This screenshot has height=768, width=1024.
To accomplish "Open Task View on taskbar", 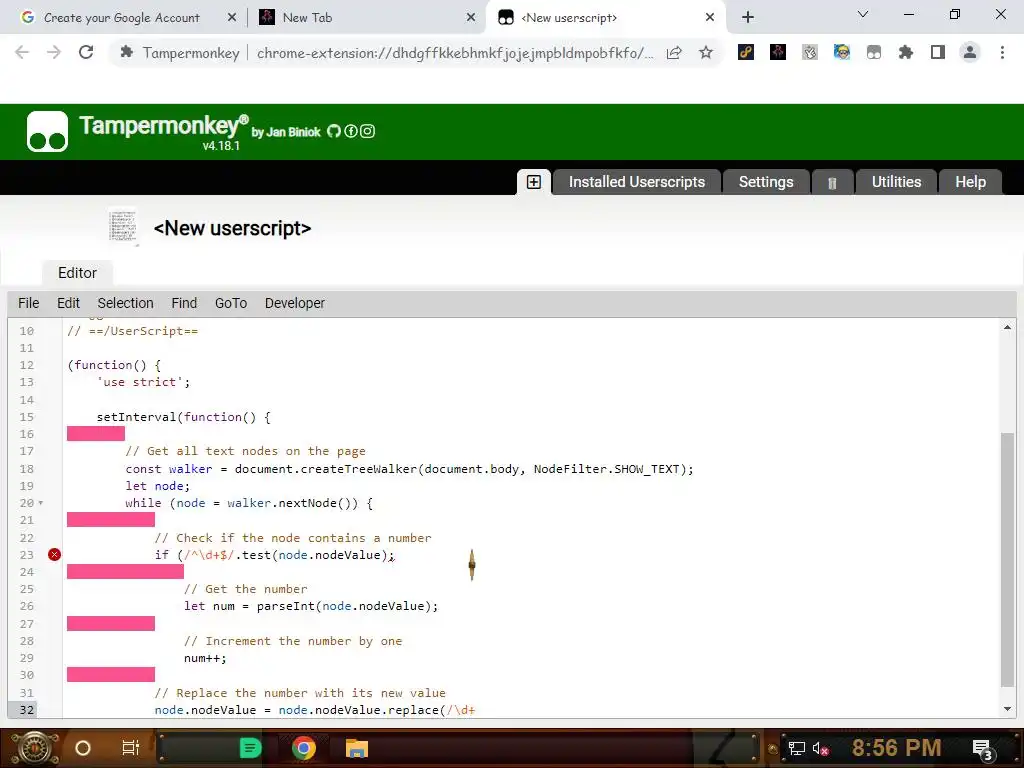I will [131, 748].
